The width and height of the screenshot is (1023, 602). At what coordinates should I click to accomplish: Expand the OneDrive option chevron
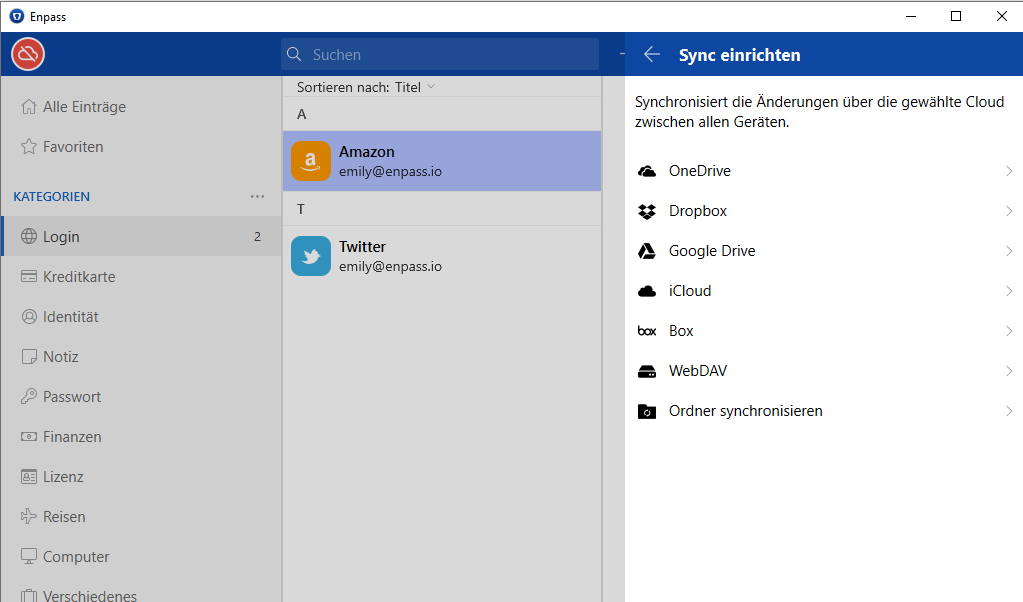pyautogui.click(x=1009, y=171)
